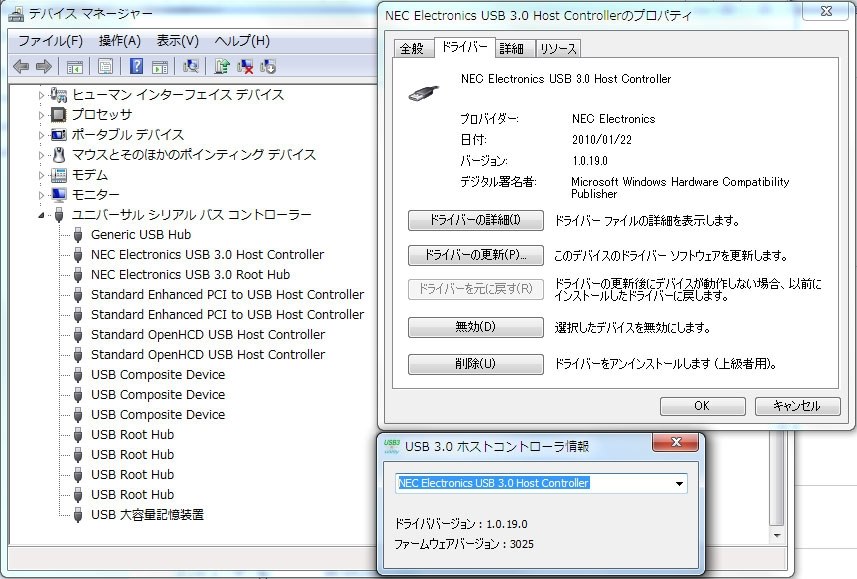Click the Properties toolbar icon
This screenshot has height=579, width=857.
105,67
